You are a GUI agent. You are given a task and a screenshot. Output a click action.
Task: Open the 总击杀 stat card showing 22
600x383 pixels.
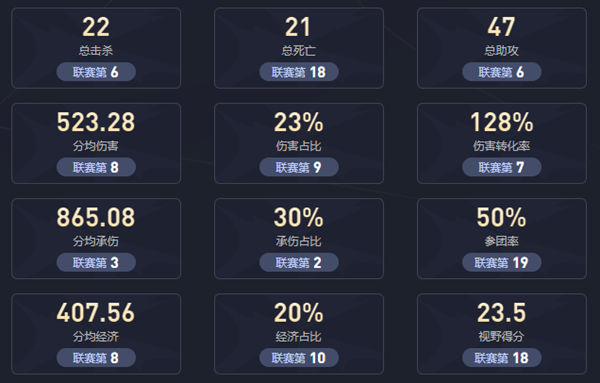coord(96,48)
